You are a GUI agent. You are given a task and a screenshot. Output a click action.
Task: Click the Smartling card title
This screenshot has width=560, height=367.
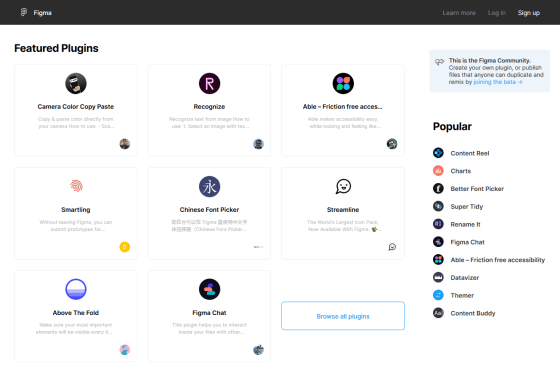(x=76, y=210)
